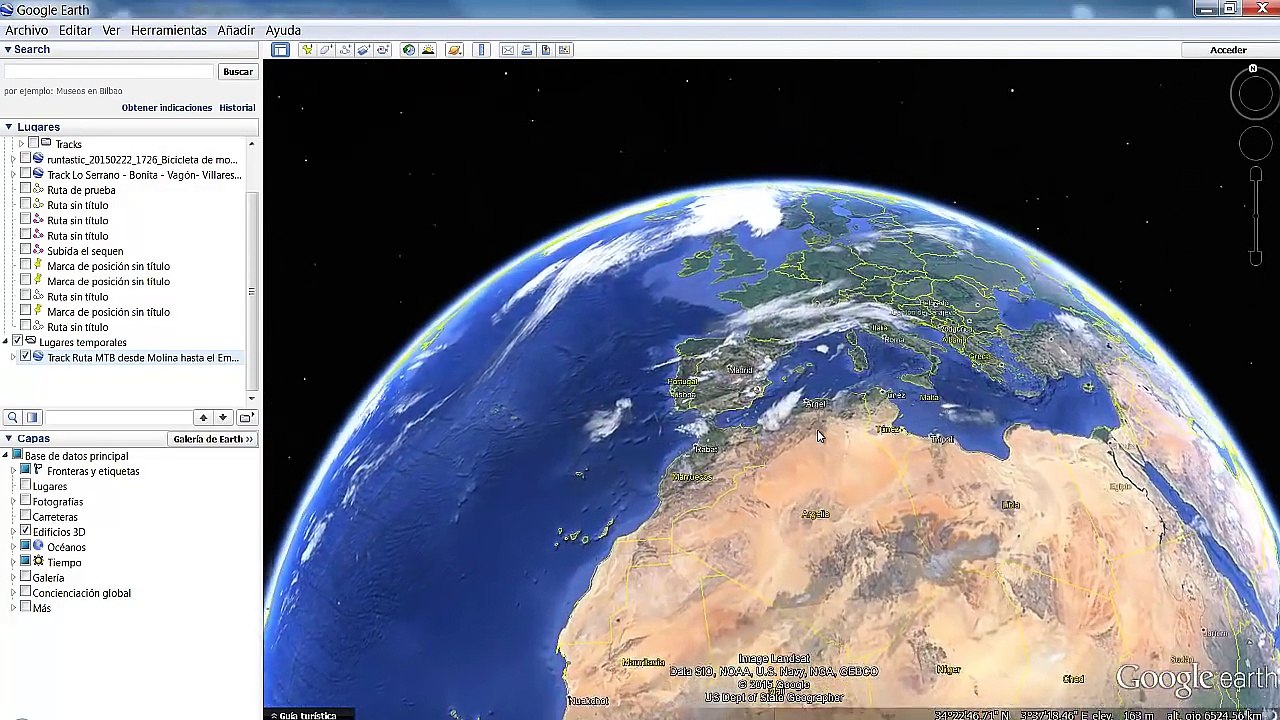Collapse the Lugares temporales folder
The width and height of the screenshot is (1280, 720).
[6, 342]
